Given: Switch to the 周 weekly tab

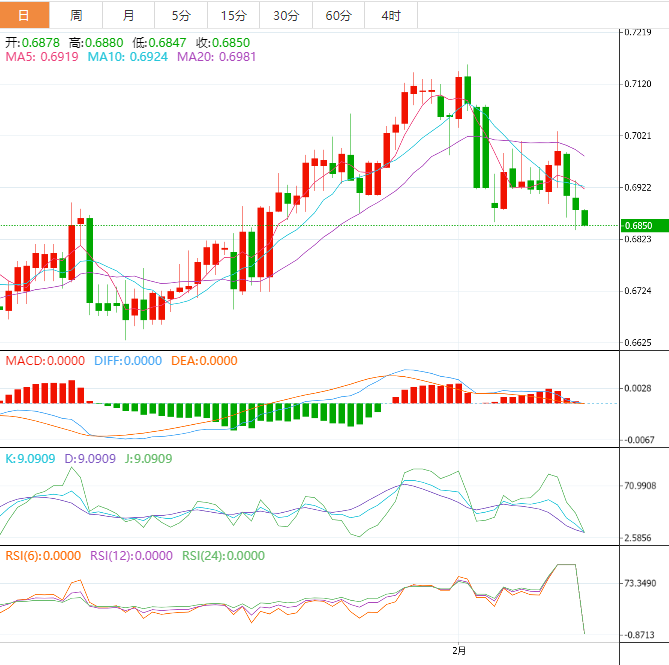Looking at the screenshot, I should [x=77, y=15].
